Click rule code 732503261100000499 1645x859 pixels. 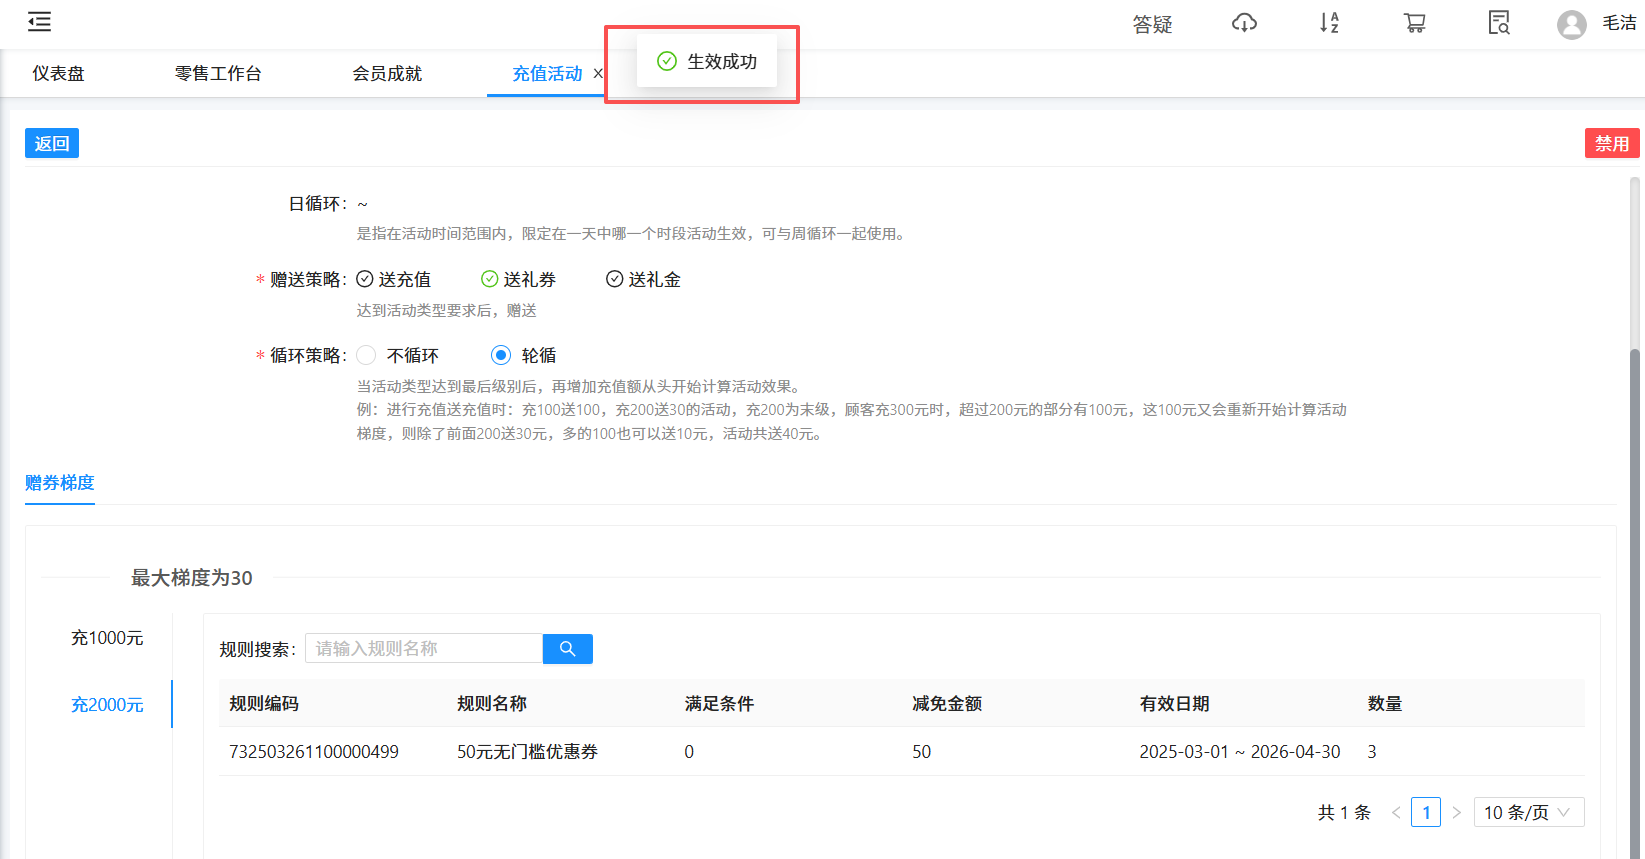[x=314, y=752]
